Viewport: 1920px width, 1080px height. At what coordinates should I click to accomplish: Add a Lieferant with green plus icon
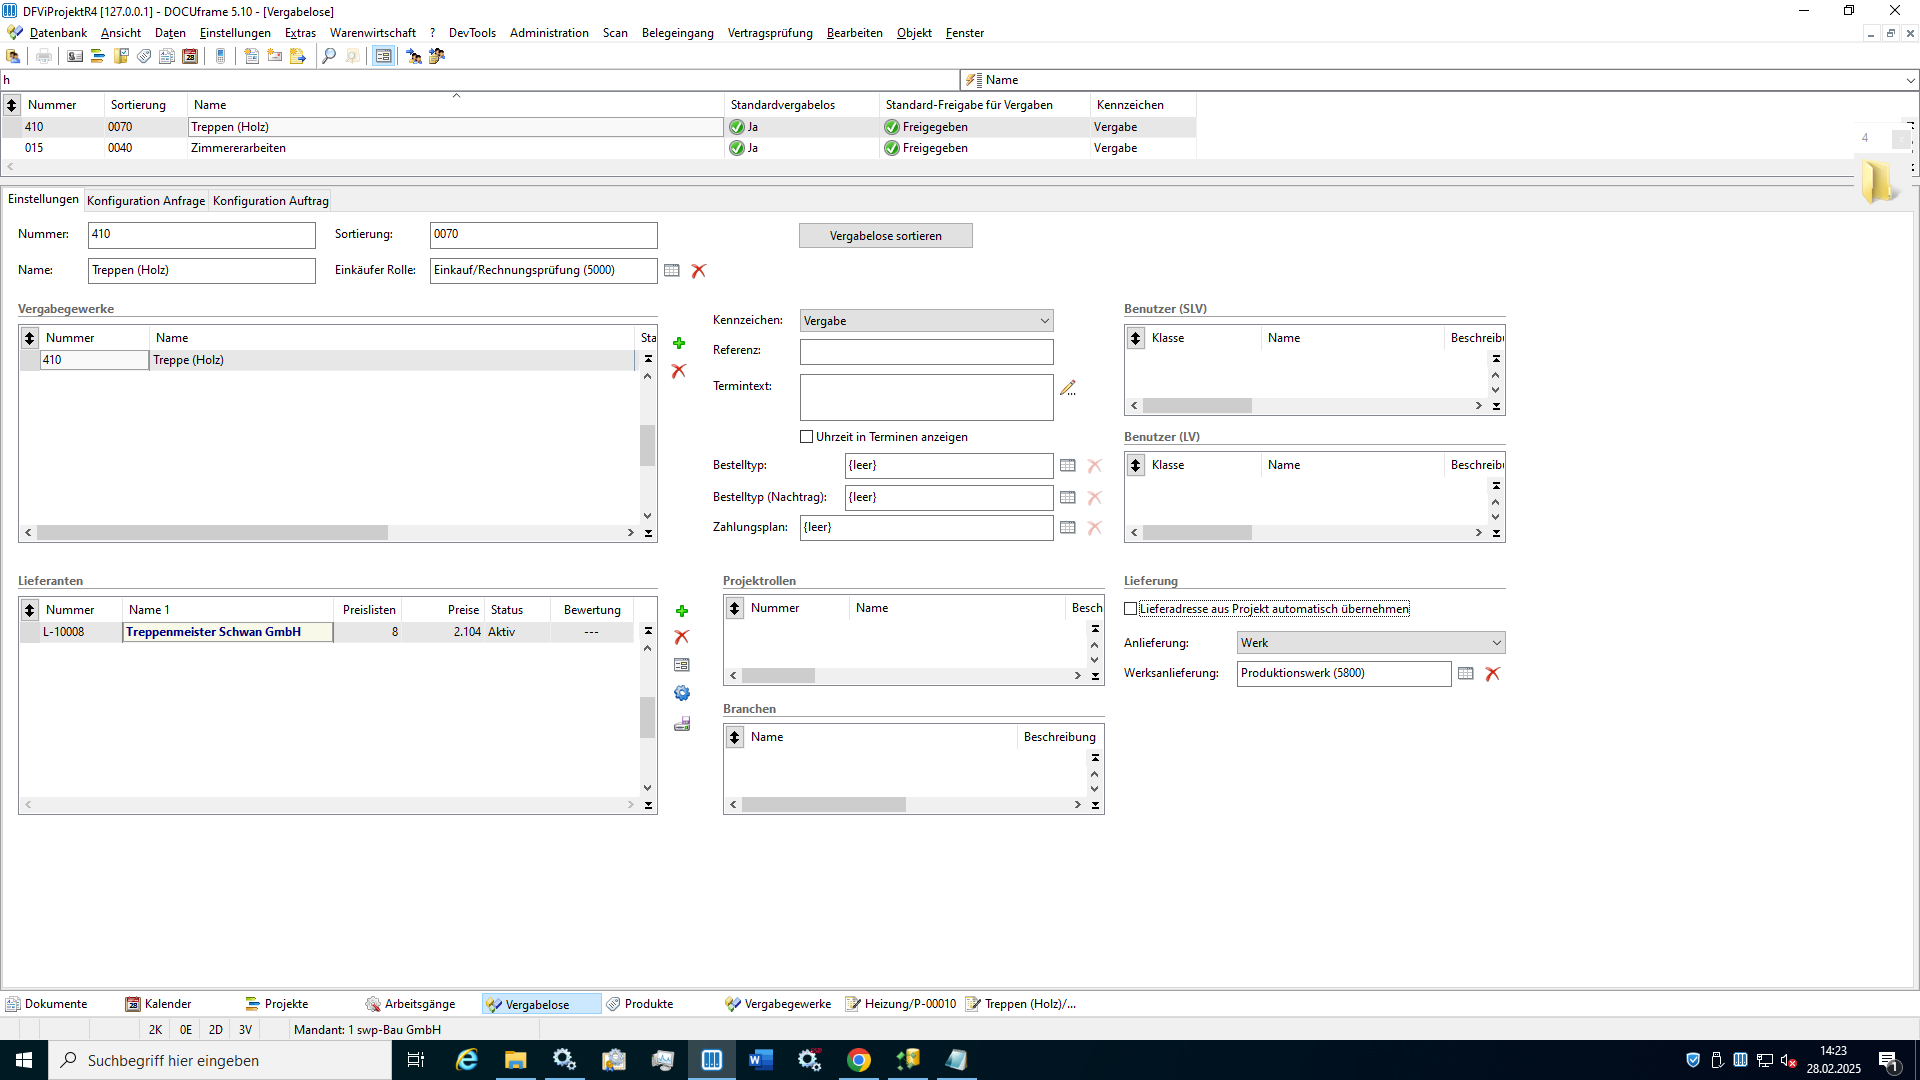click(x=682, y=611)
